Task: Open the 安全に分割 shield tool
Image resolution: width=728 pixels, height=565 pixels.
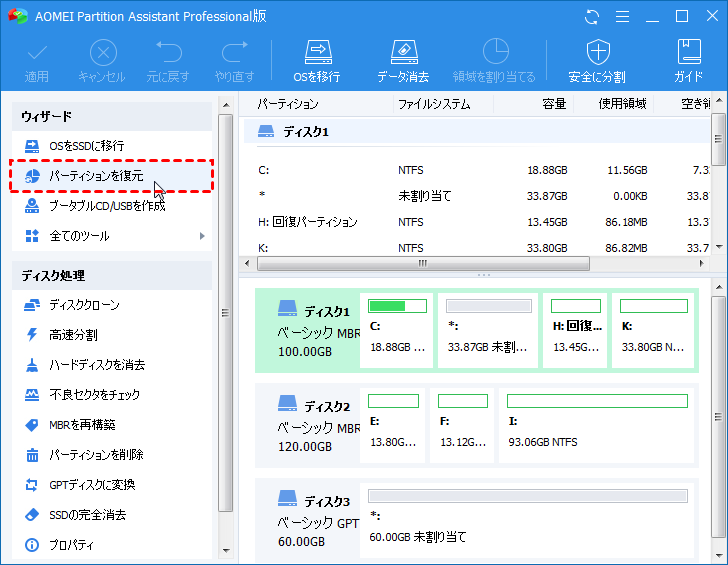Action: 598,62
